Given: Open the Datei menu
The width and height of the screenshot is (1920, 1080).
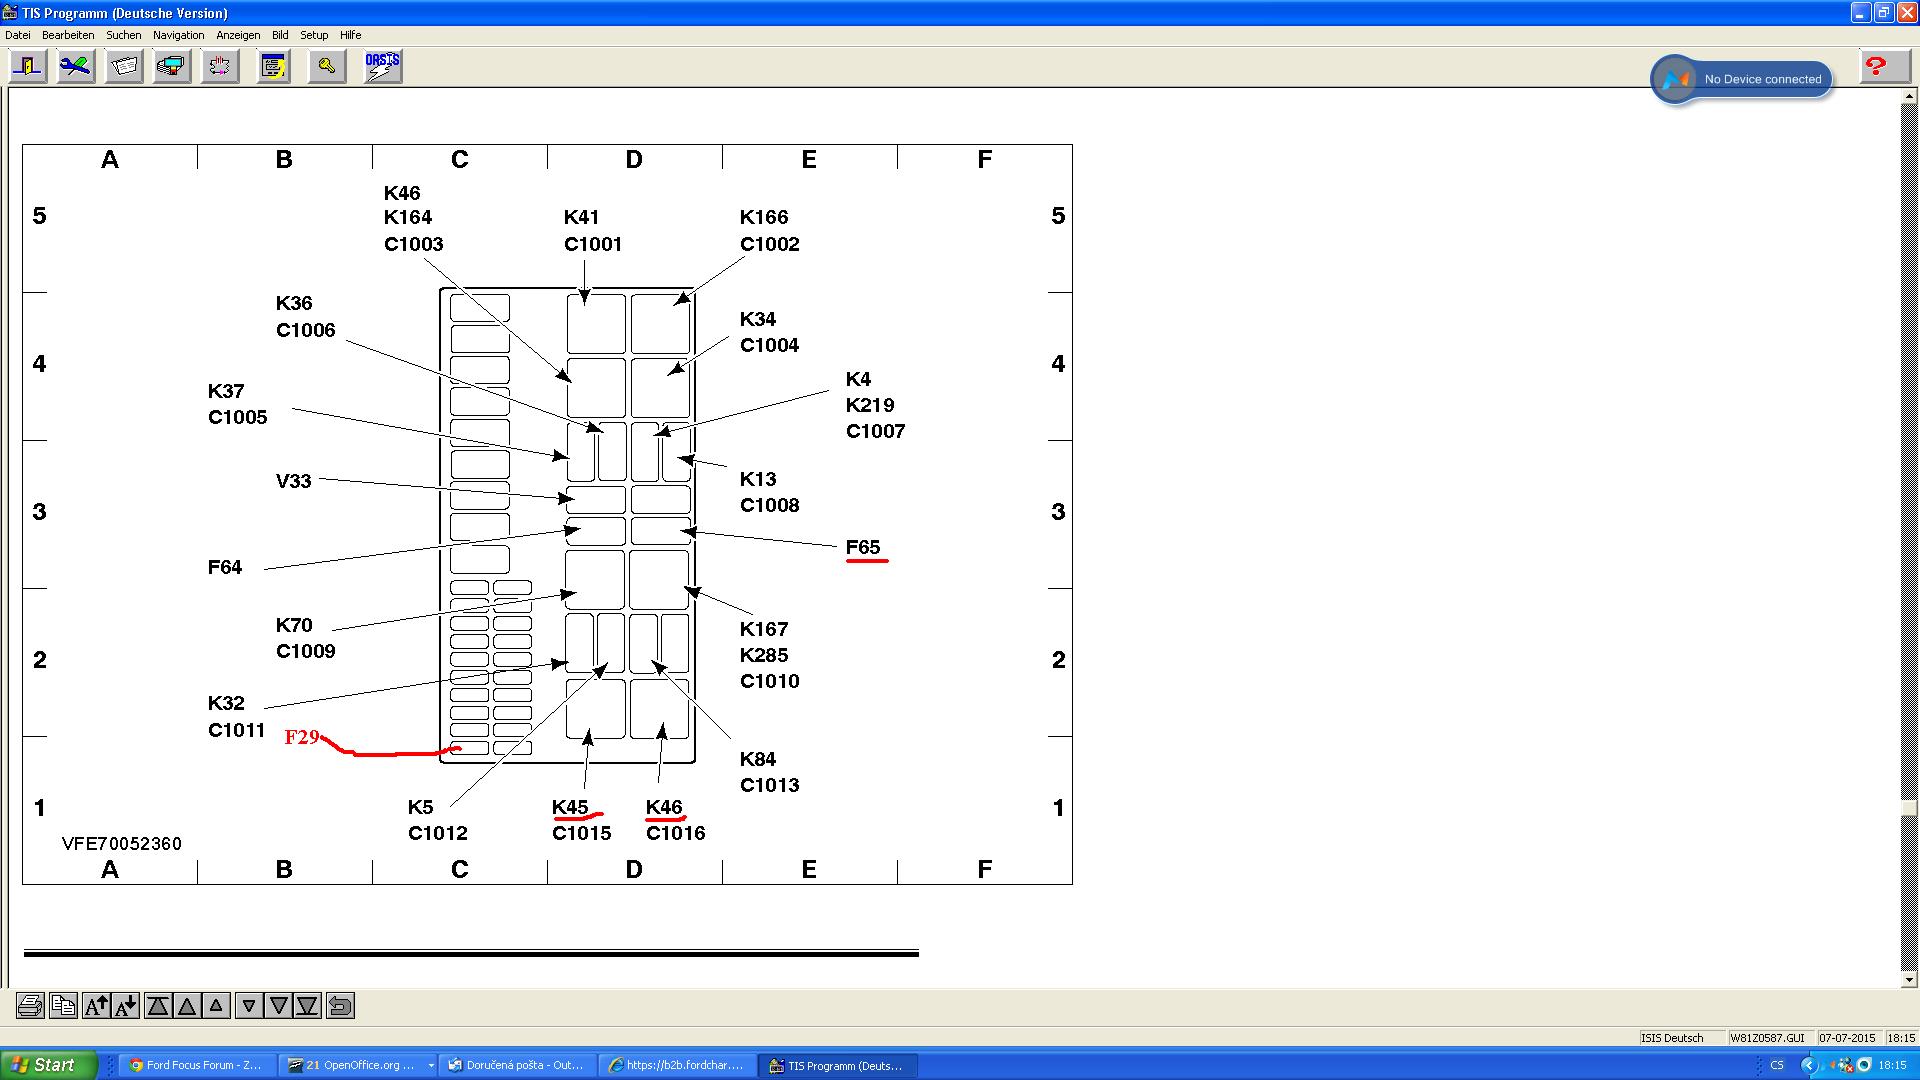Looking at the screenshot, I should (18, 35).
